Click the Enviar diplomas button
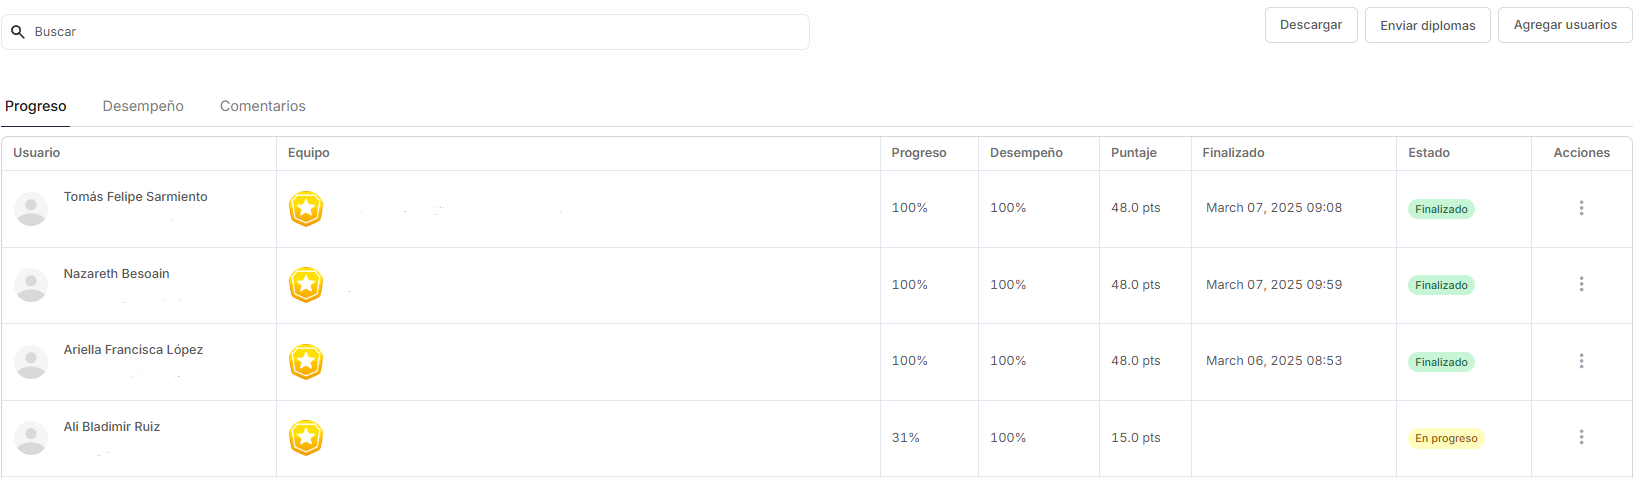1636x478 pixels. [1428, 25]
